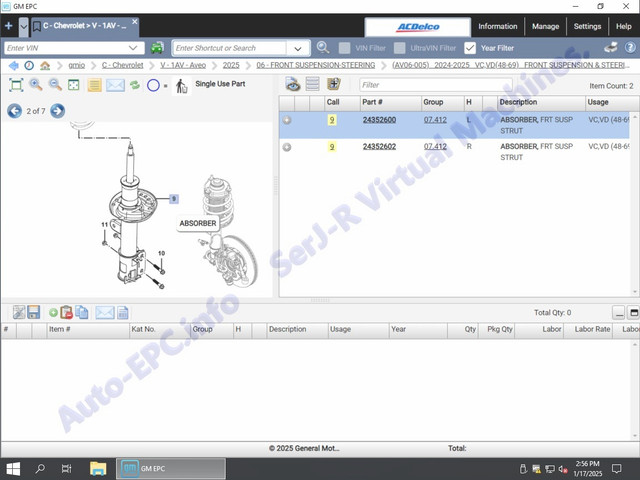Open the gmio breadcrumb link
This screenshot has width=640, height=480.
tap(76, 65)
